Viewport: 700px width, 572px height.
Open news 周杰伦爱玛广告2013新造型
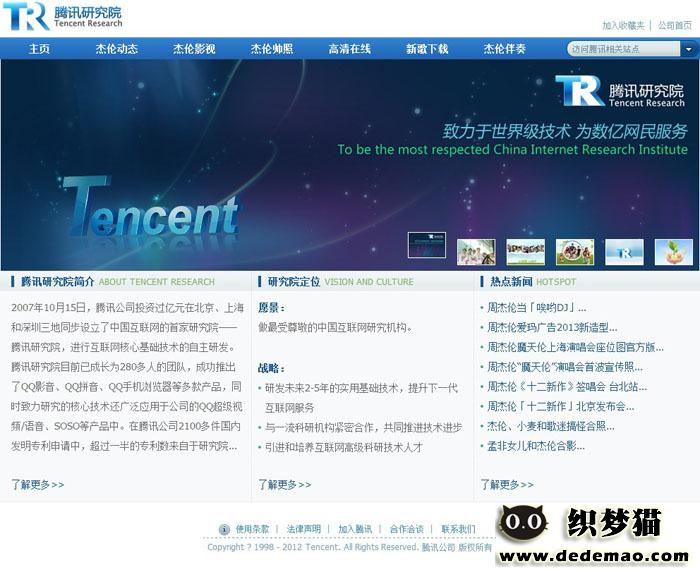[x=552, y=328]
